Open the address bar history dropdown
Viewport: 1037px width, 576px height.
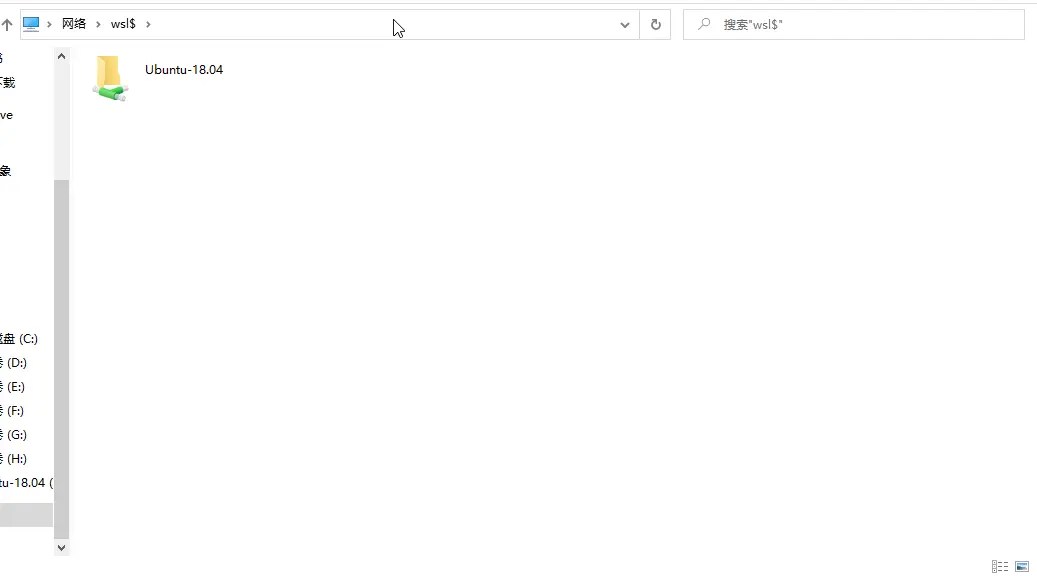point(624,25)
